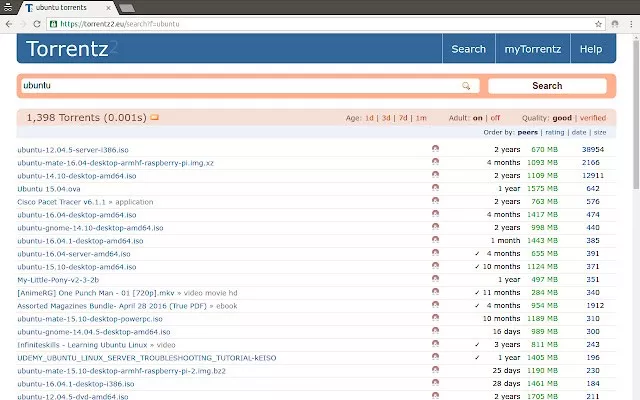Order results by date

pyautogui.click(x=579, y=132)
